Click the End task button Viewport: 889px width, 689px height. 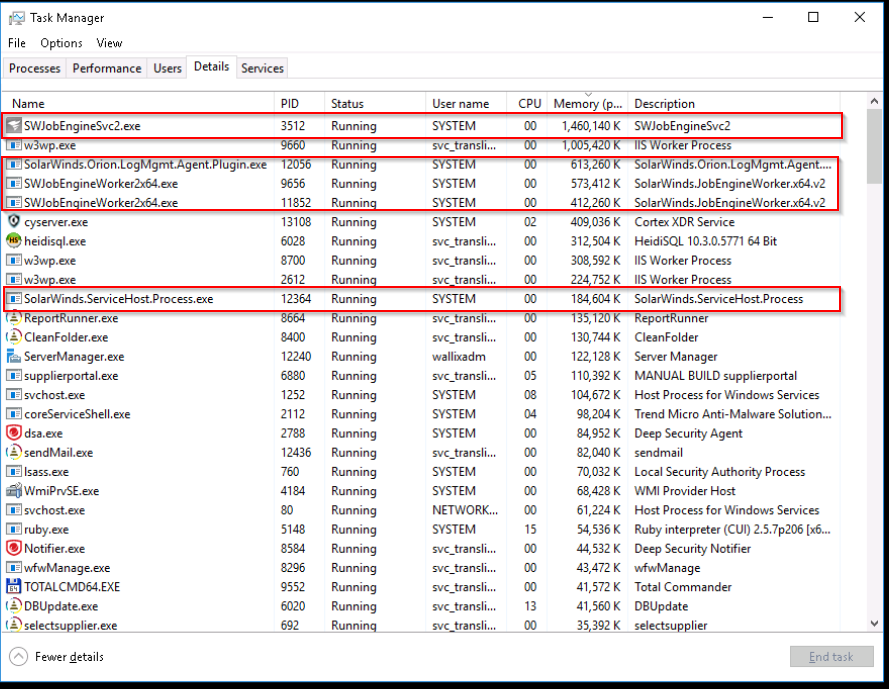coord(831,657)
